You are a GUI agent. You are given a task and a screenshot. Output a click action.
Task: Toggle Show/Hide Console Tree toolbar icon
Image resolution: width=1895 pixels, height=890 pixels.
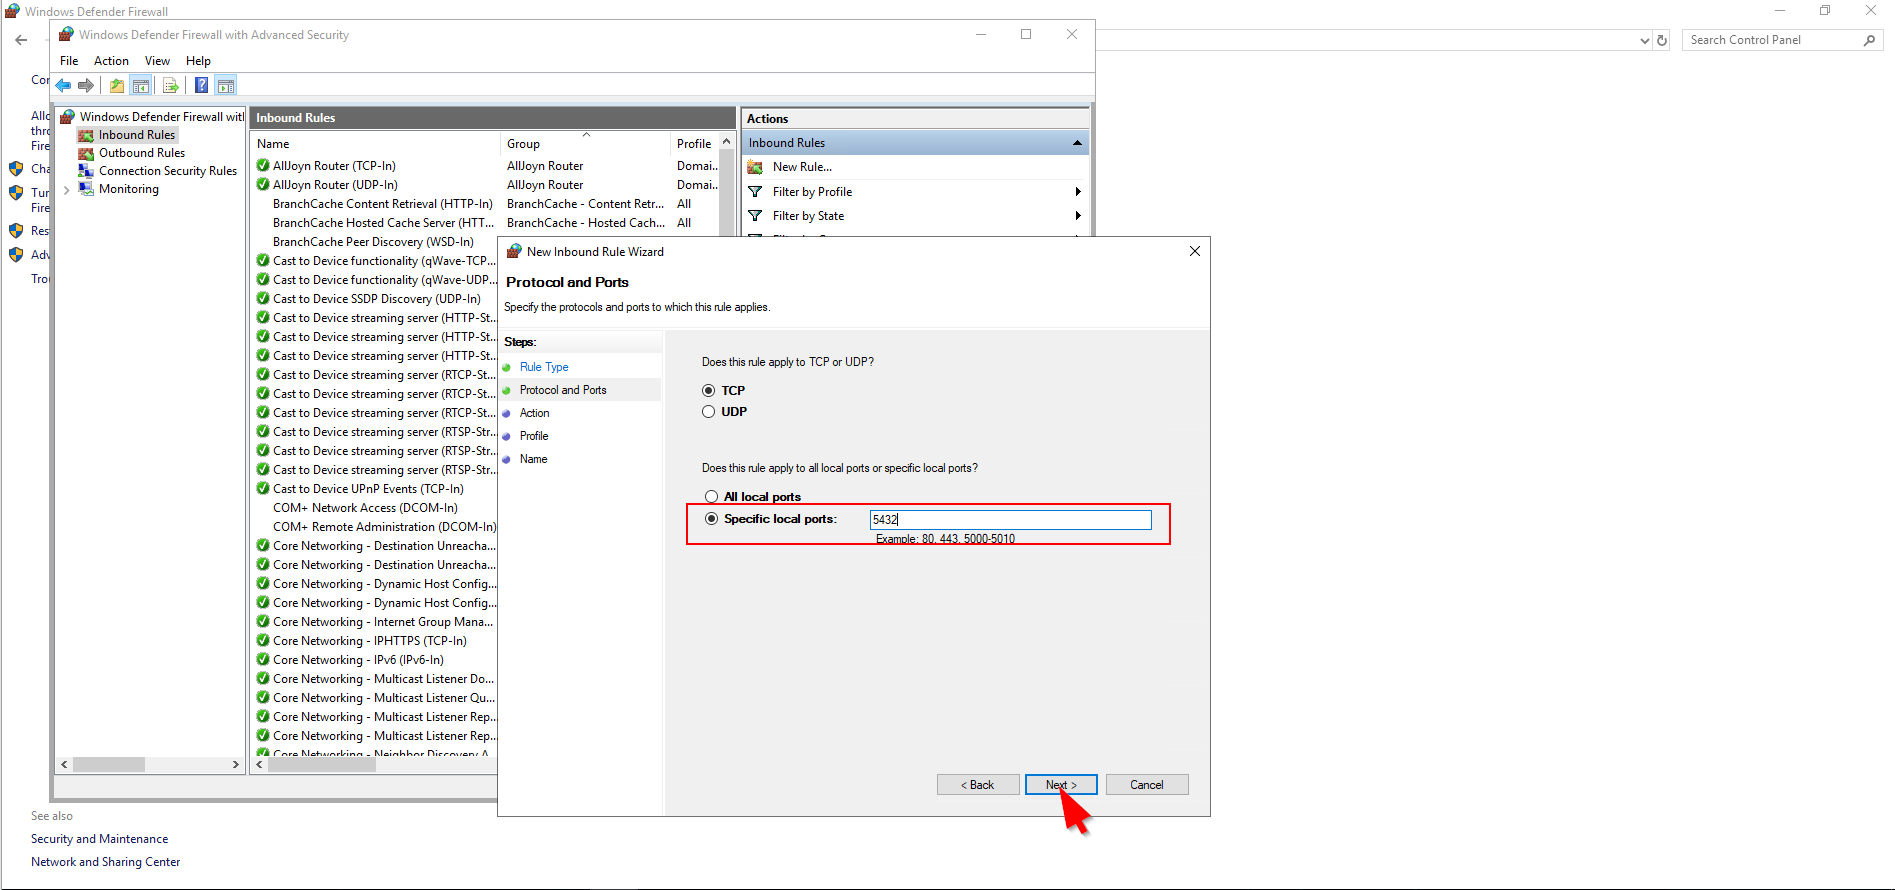[x=141, y=86]
